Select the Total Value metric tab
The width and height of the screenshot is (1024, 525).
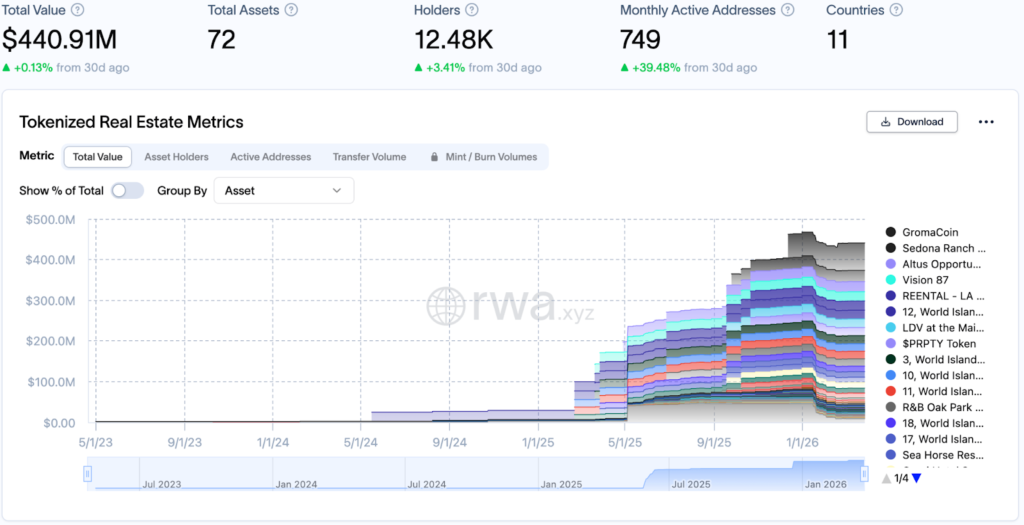tap(97, 157)
